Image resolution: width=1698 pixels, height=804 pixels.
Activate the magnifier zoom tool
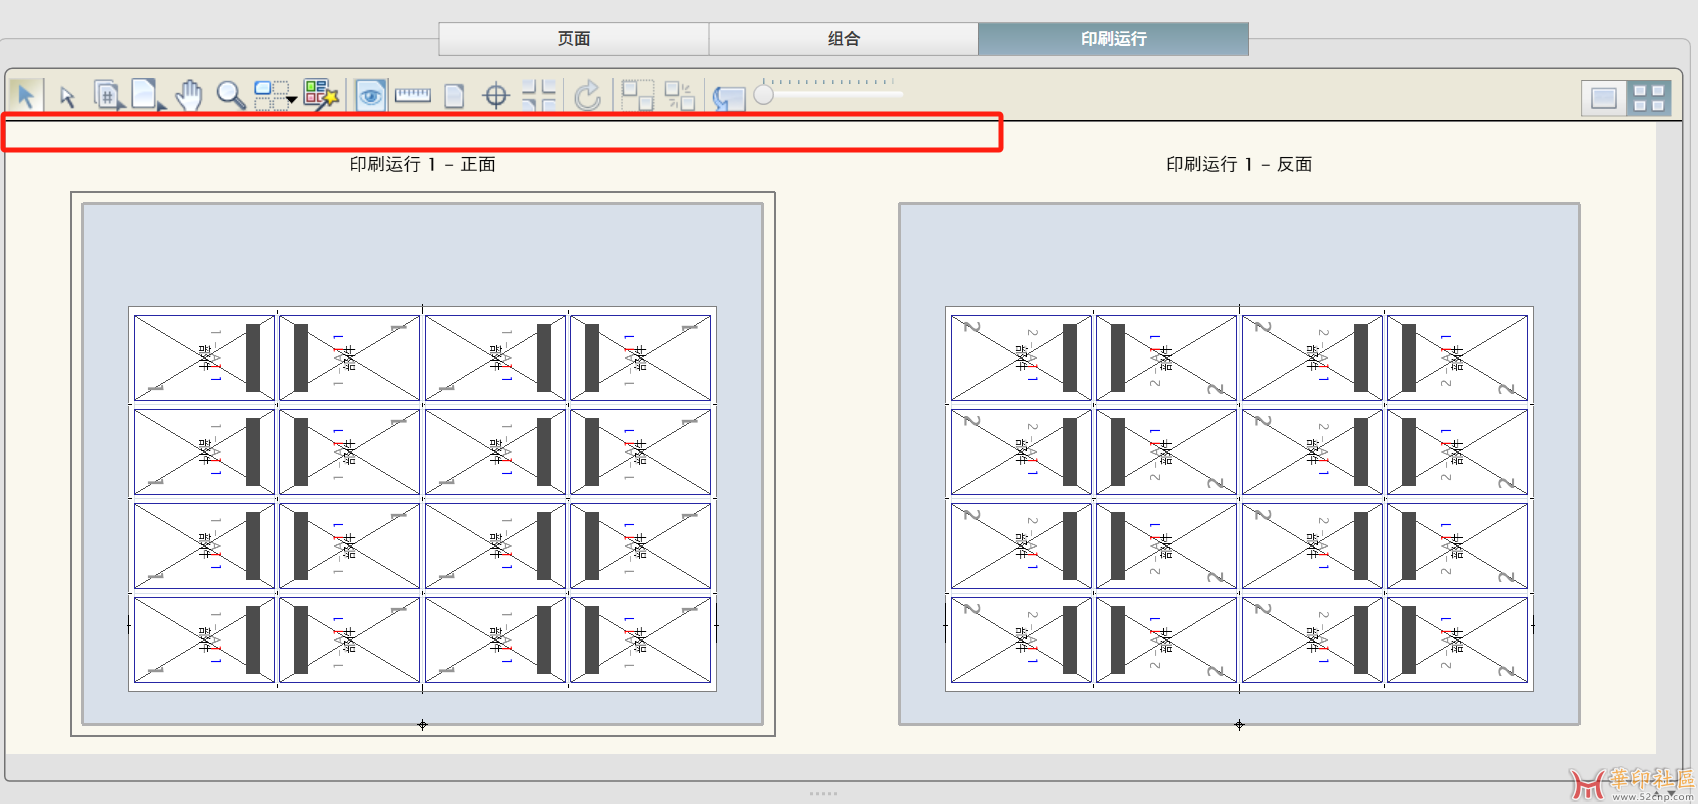pos(231,95)
